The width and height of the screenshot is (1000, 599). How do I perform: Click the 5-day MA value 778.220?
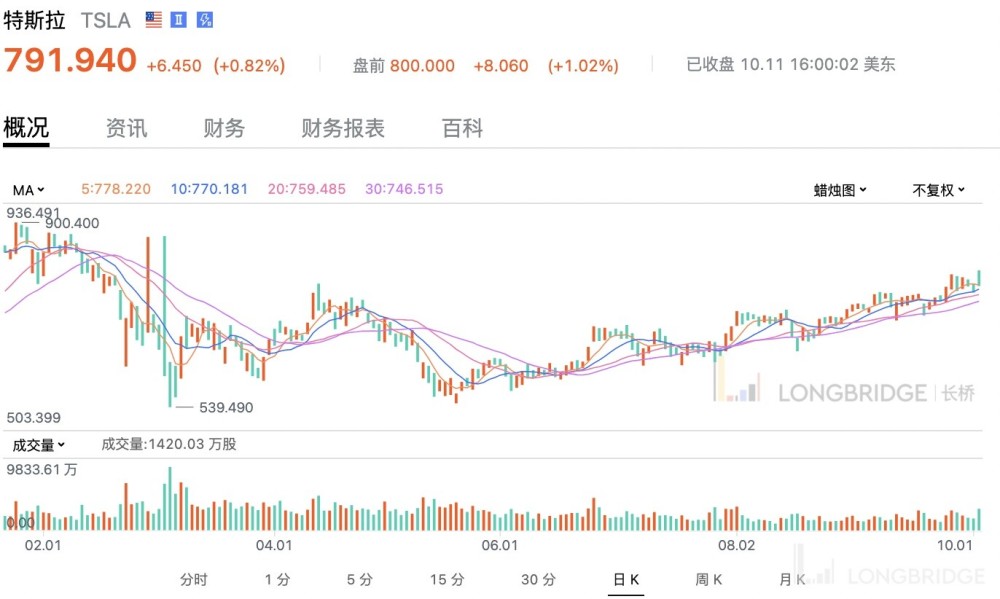click(116, 189)
